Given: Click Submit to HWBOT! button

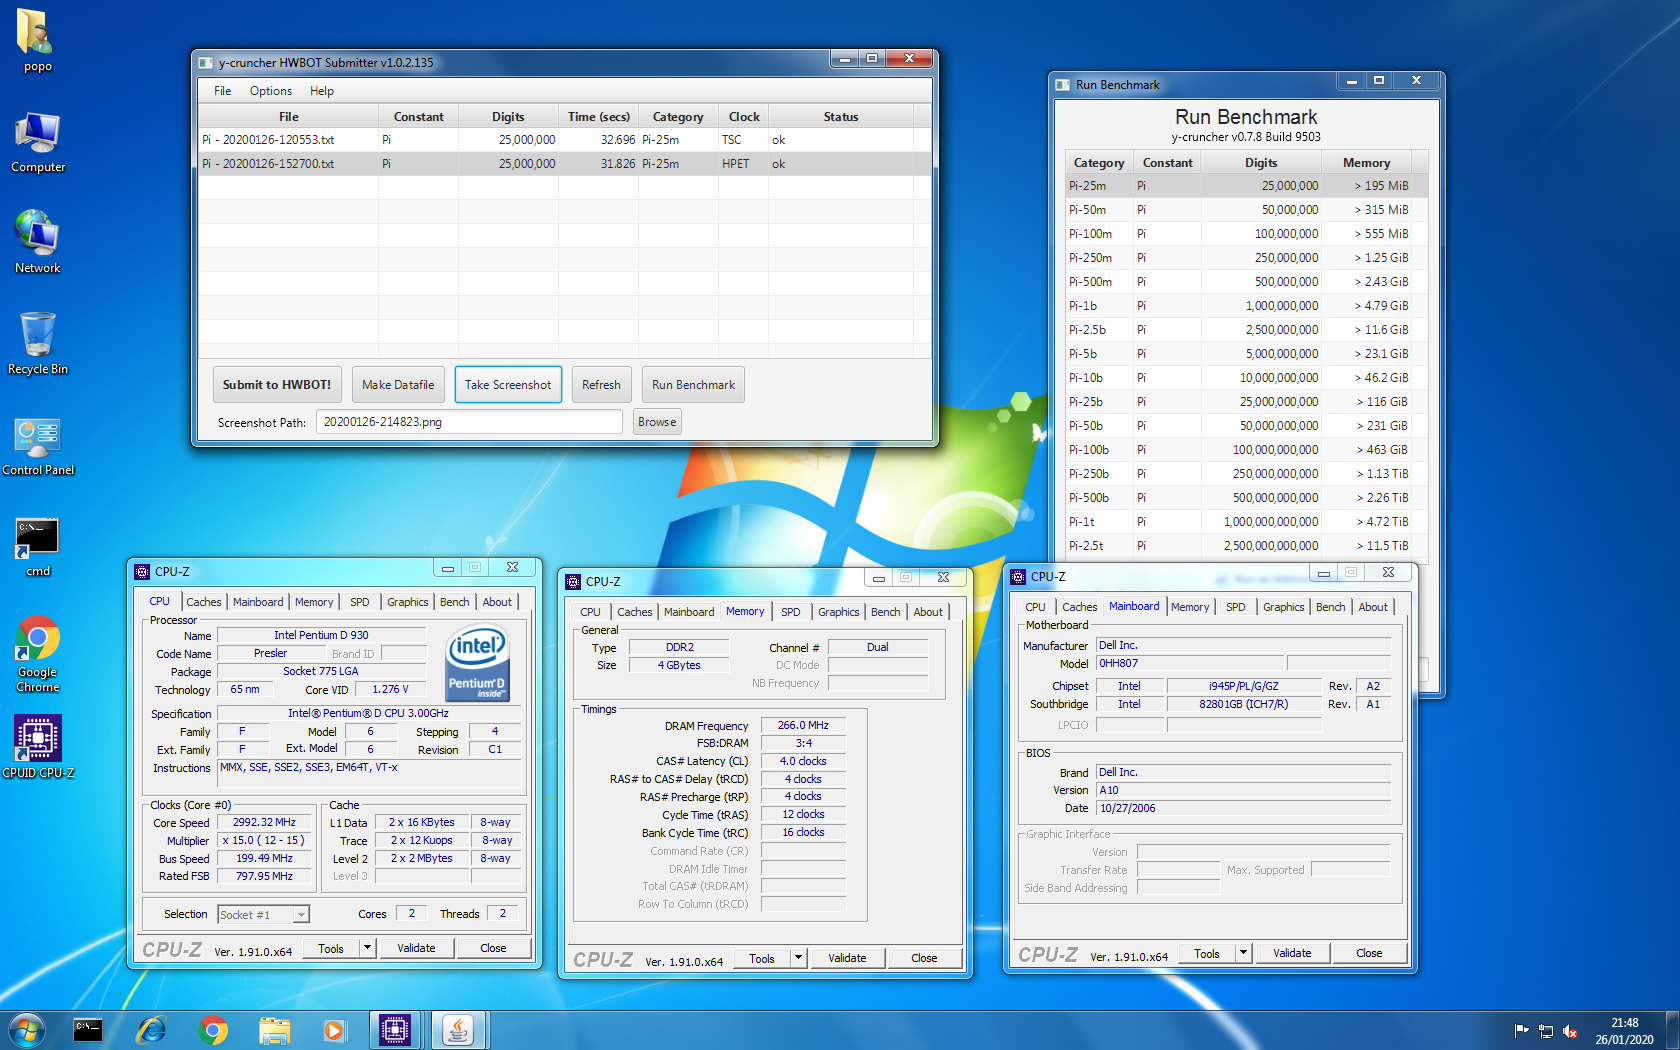Looking at the screenshot, I should click(276, 385).
